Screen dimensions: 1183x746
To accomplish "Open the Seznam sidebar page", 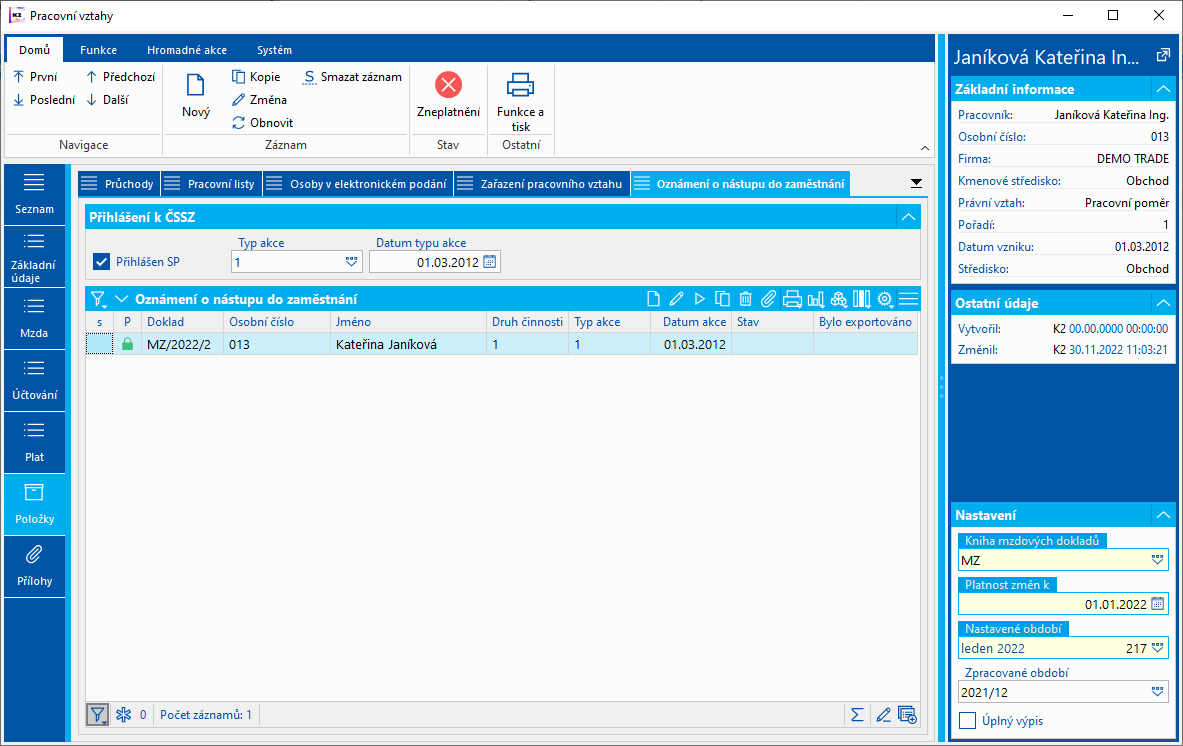I will click(35, 194).
